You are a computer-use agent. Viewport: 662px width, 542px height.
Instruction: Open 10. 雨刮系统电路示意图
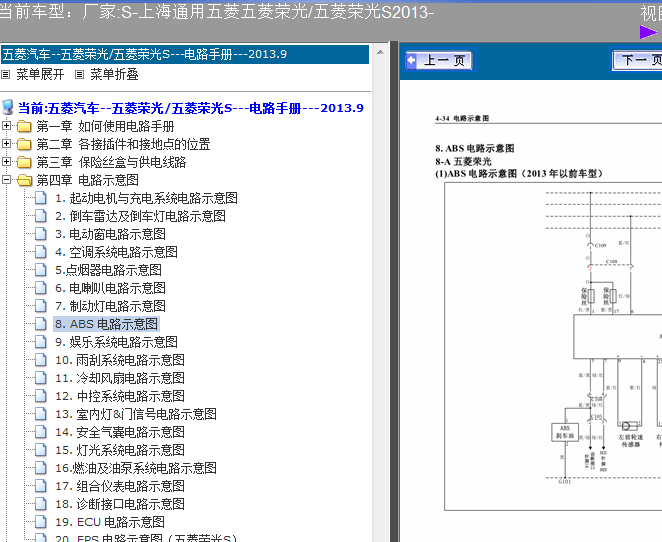pyautogui.click(x=120, y=360)
